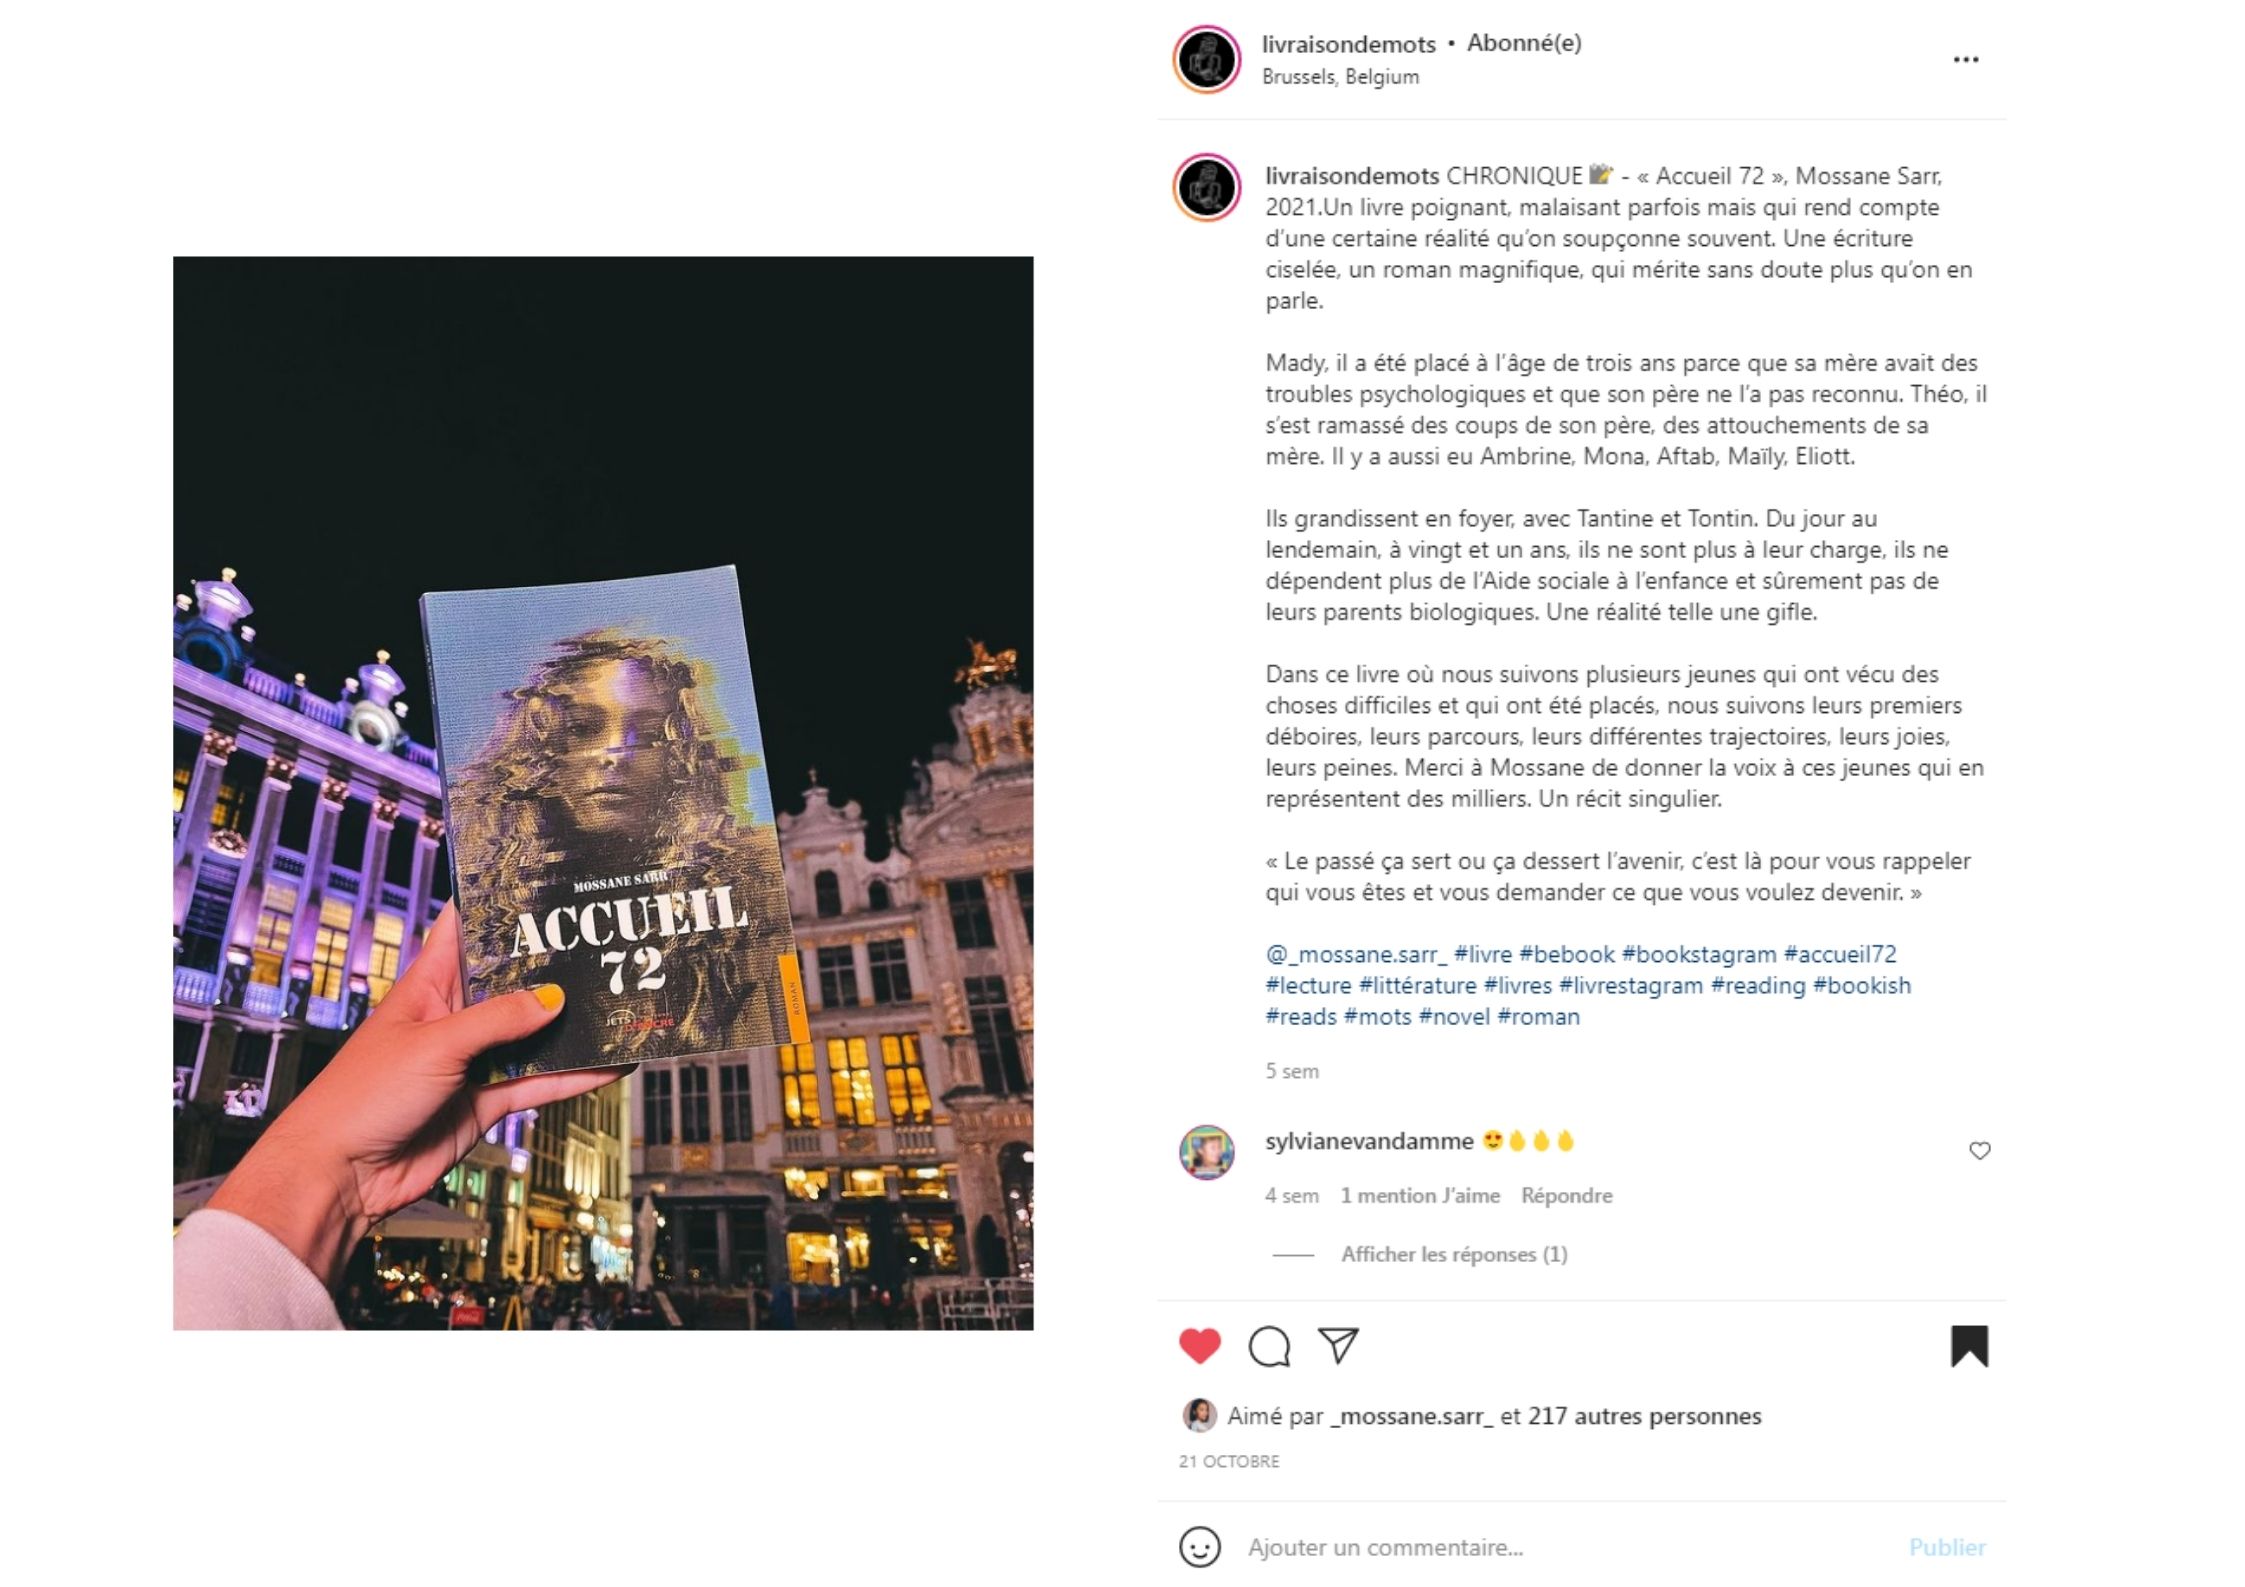This screenshot has height=1587, width=2245.
Task: Open the three-dot options menu
Action: point(1965,60)
